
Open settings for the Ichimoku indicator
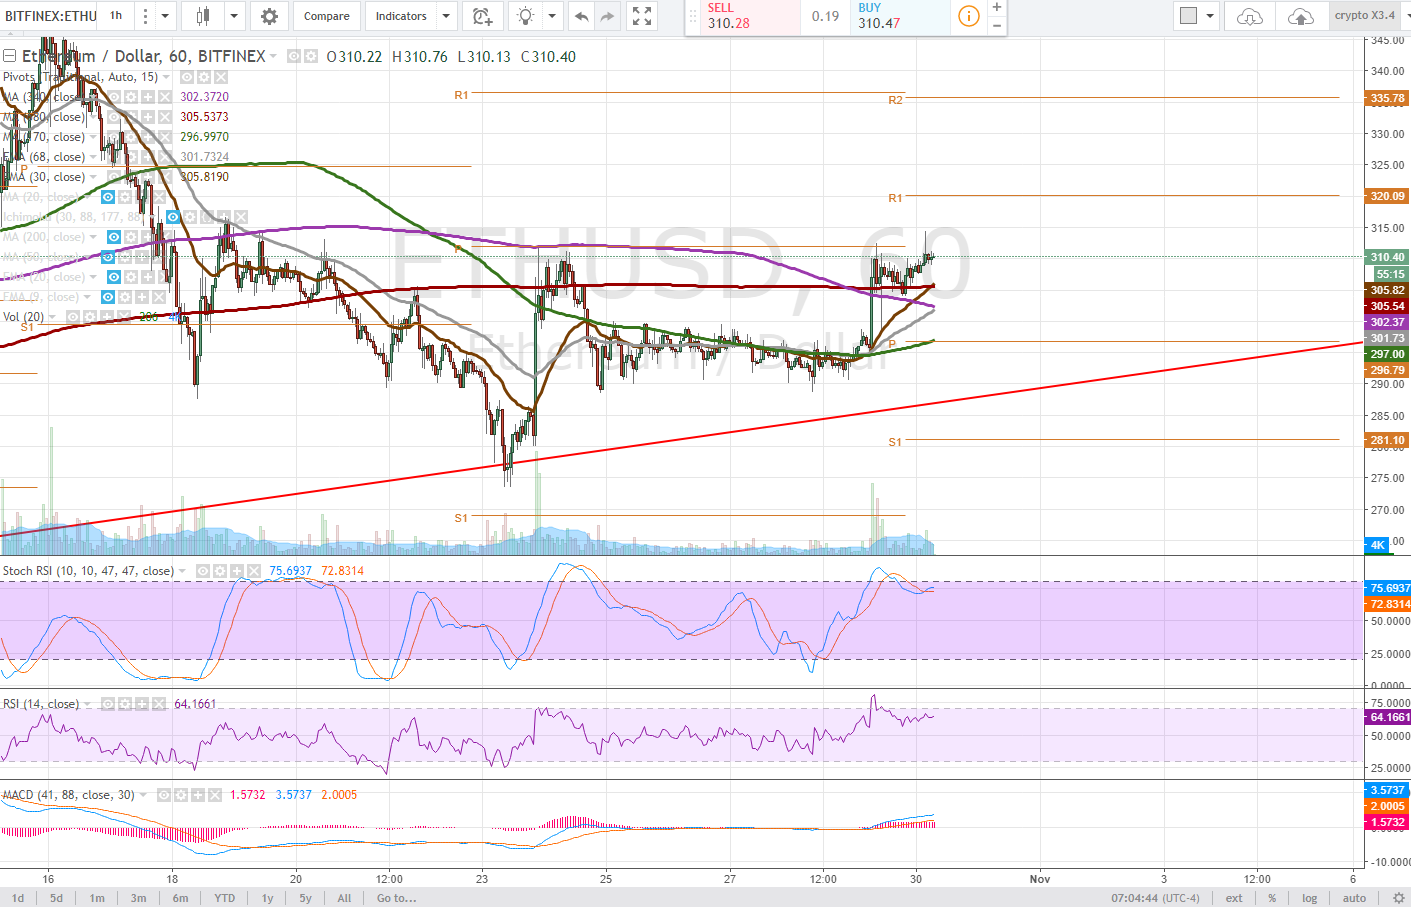190,217
